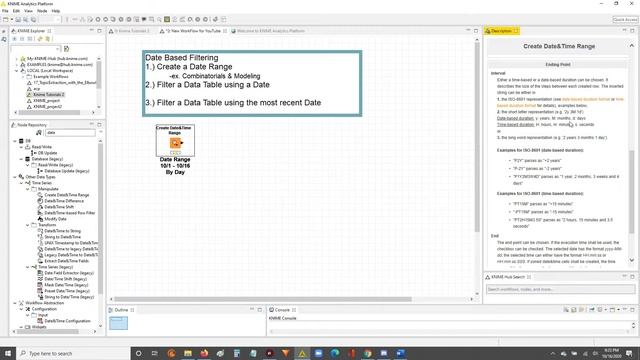640x360 pixels.
Task: Select Date&Time-based Row Filter node
Action: point(69,213)
